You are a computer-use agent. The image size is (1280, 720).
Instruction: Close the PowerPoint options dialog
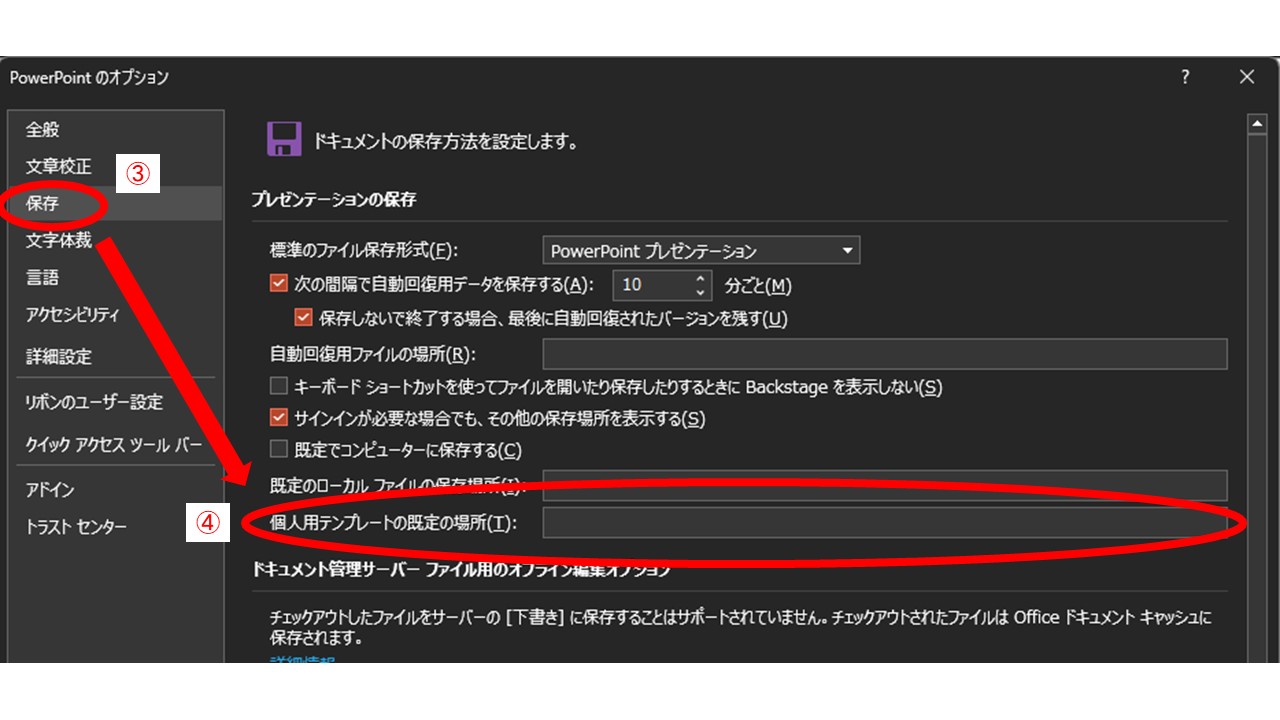pyautogui.click(x=1246, y=77)
